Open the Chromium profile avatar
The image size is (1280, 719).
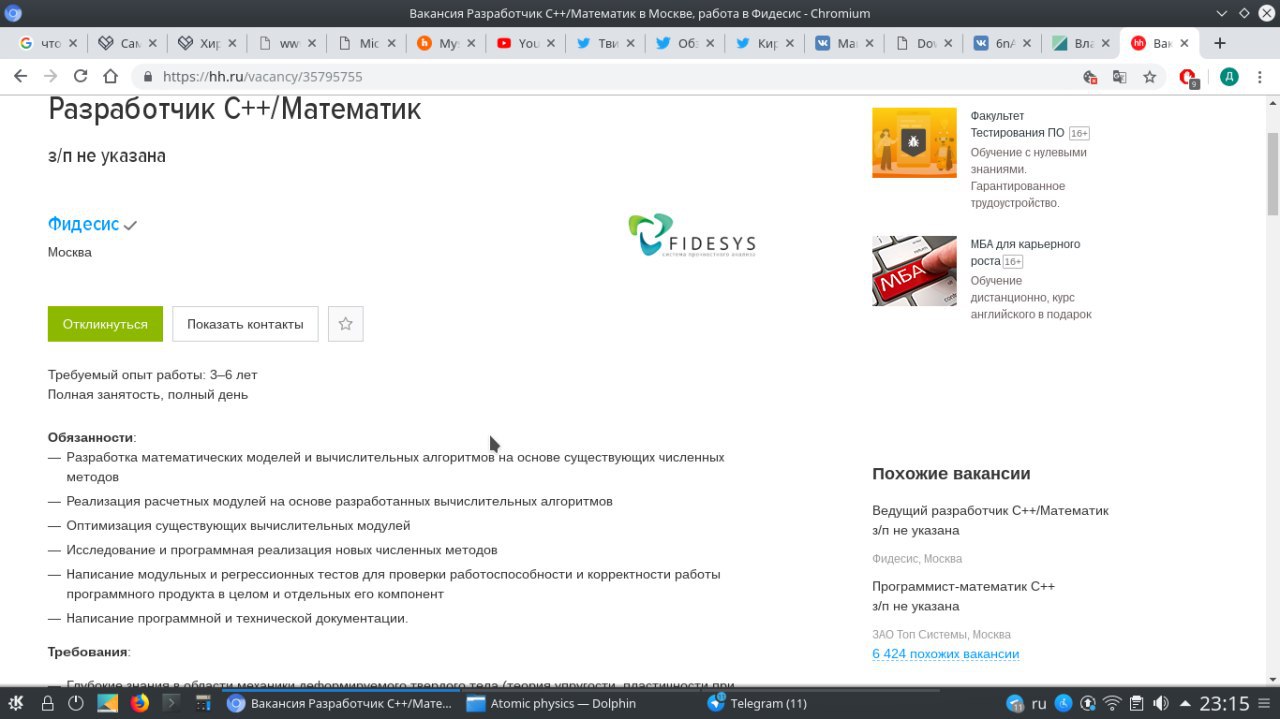(x=1229, y=77)
